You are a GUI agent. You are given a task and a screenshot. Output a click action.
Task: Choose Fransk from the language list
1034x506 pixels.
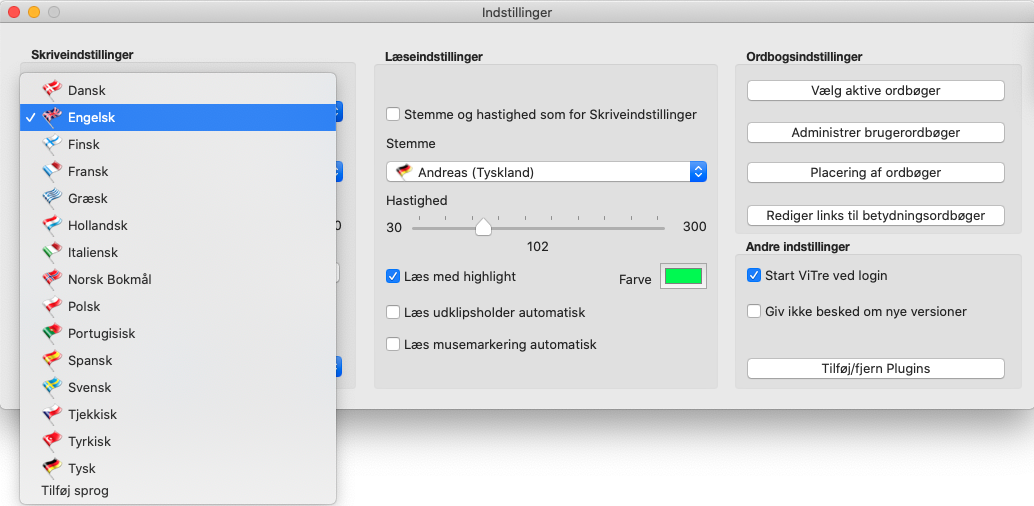click(x=88, y=171)
